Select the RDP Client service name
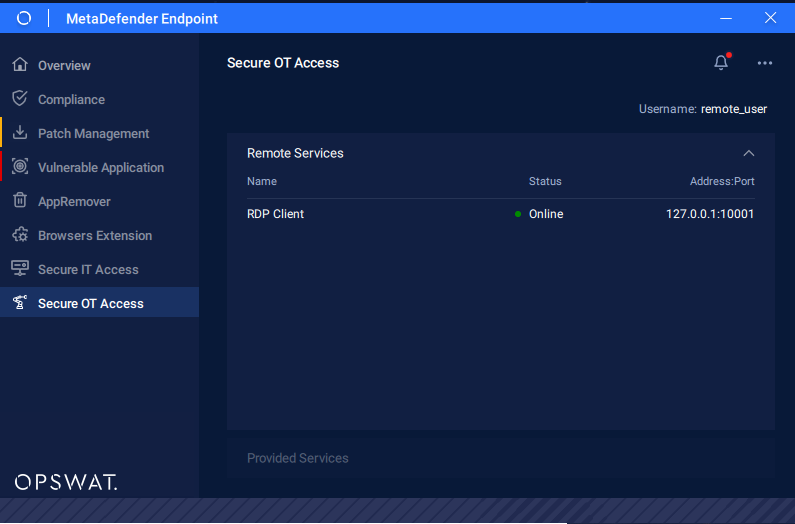The height and width of the screenshot is (524, 795). [x=275, y=214]
